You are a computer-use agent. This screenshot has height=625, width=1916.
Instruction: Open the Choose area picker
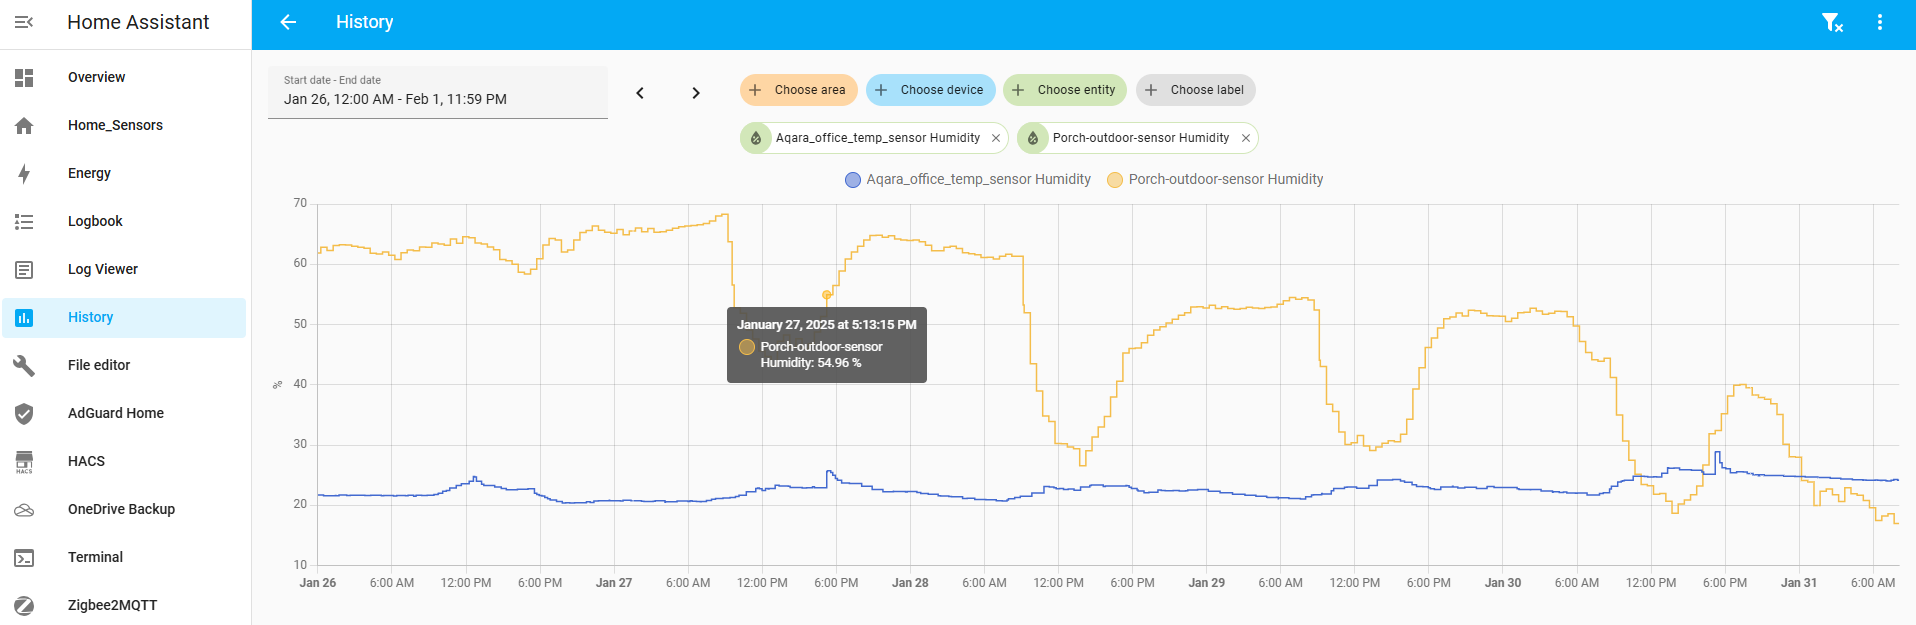point(798,90)
